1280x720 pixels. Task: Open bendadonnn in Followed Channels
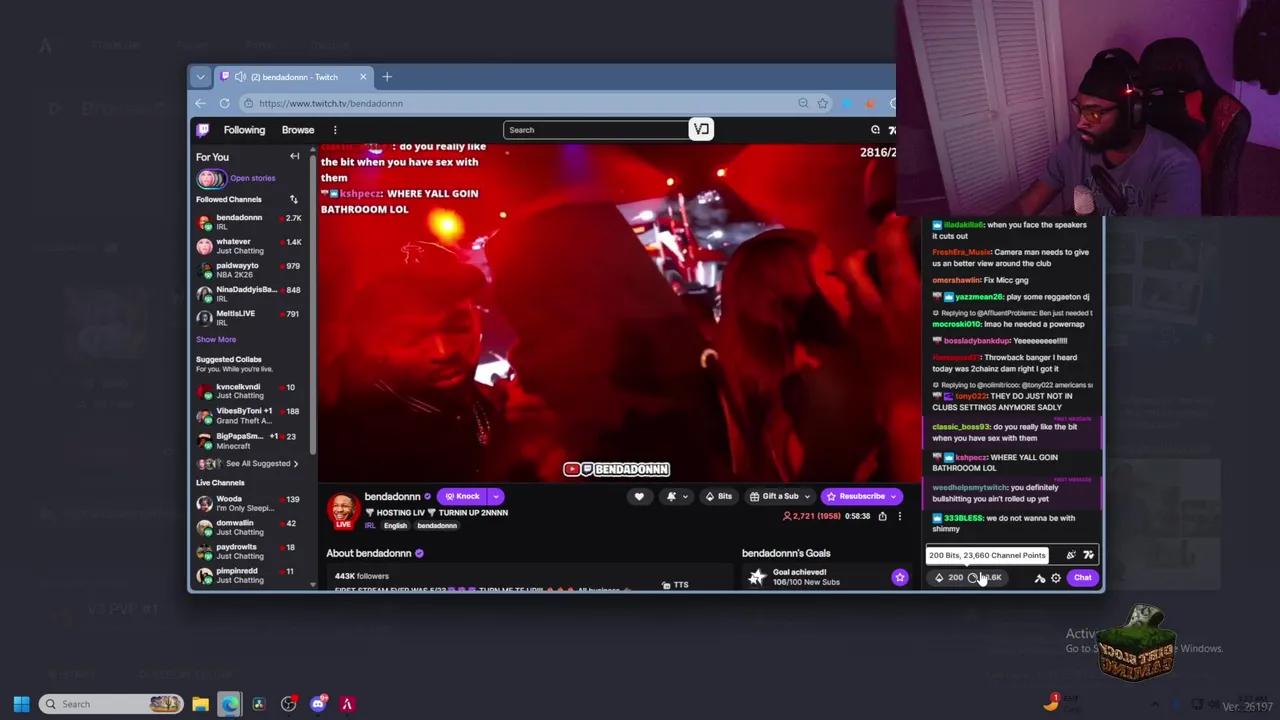[x=249, y=222]
